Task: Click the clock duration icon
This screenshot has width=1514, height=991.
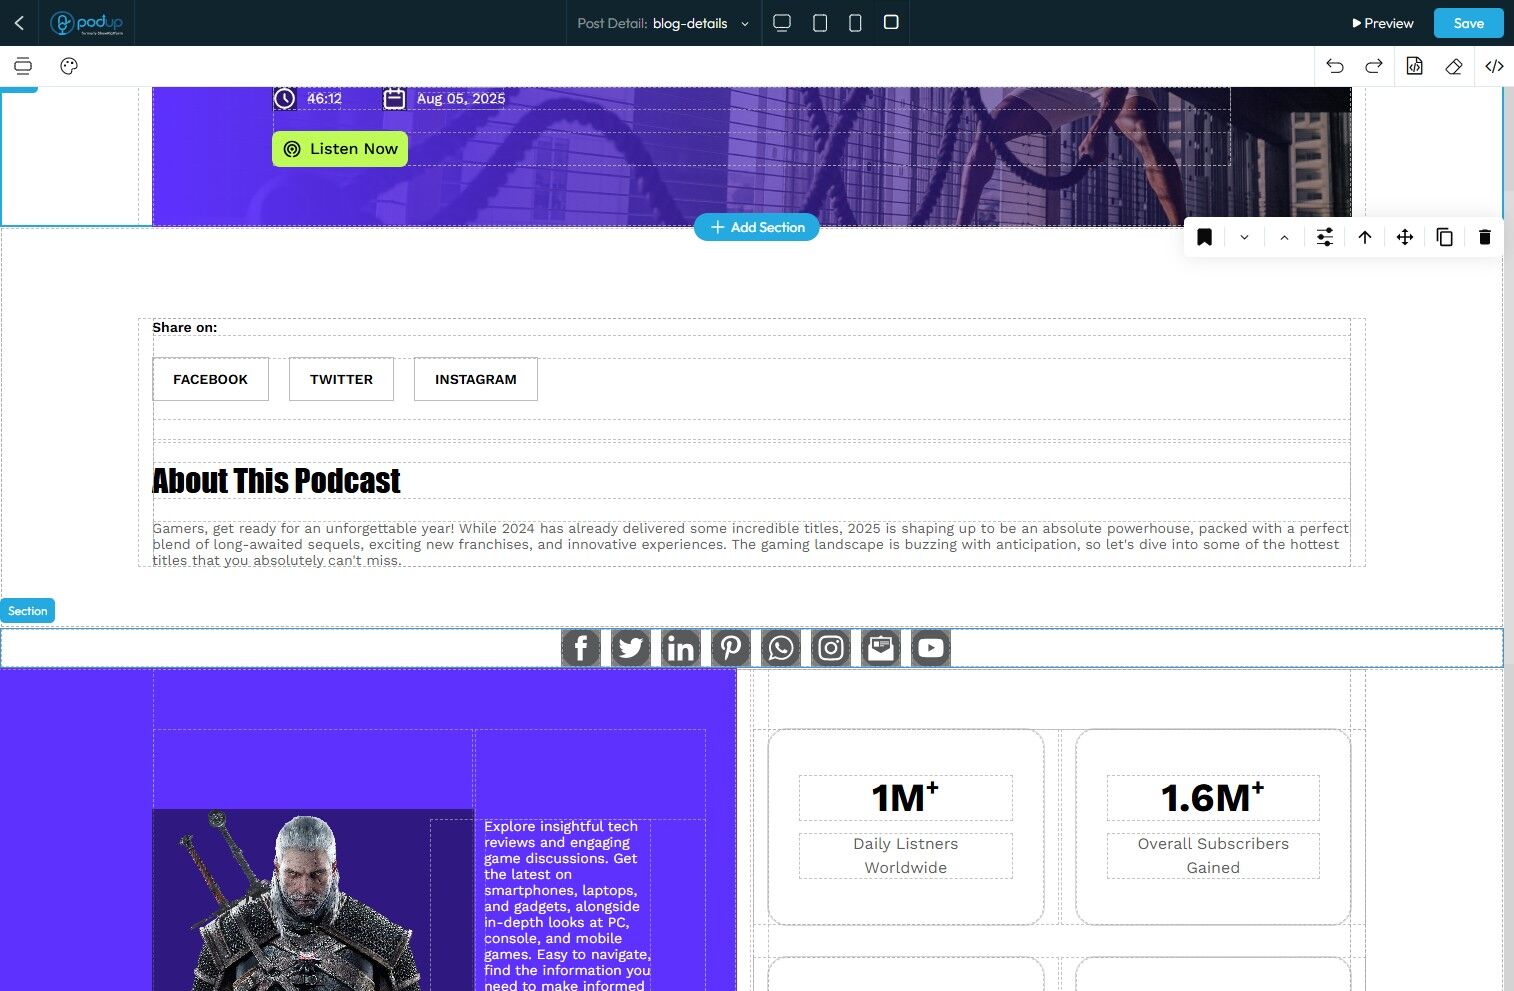Action: pyautogui.click(x=285, y=98)
